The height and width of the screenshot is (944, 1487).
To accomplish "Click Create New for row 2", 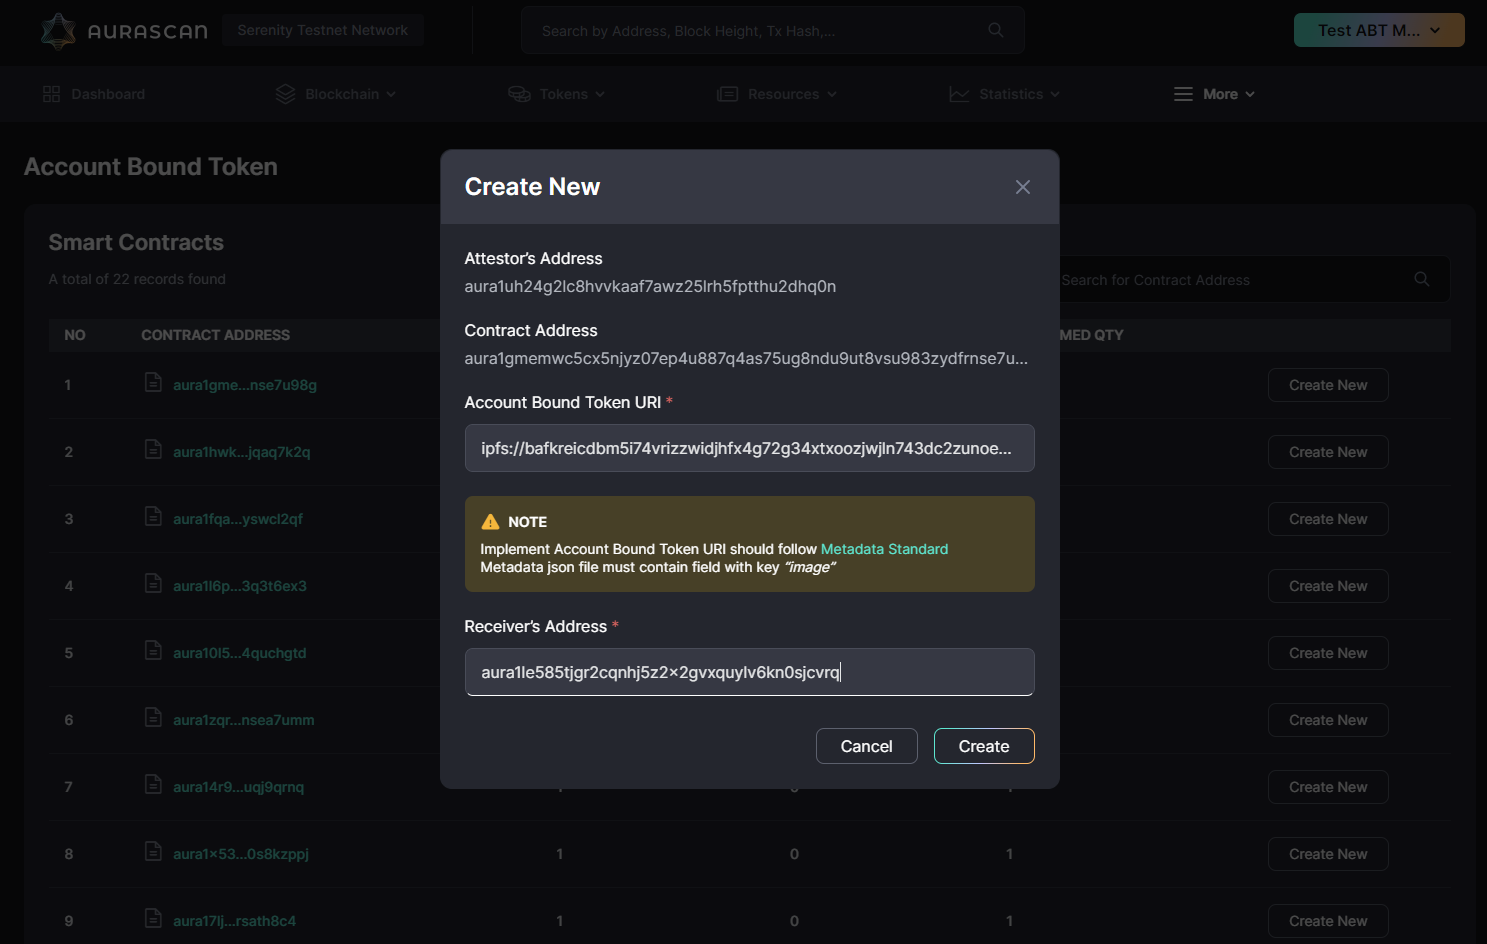I will point(1328,452).
